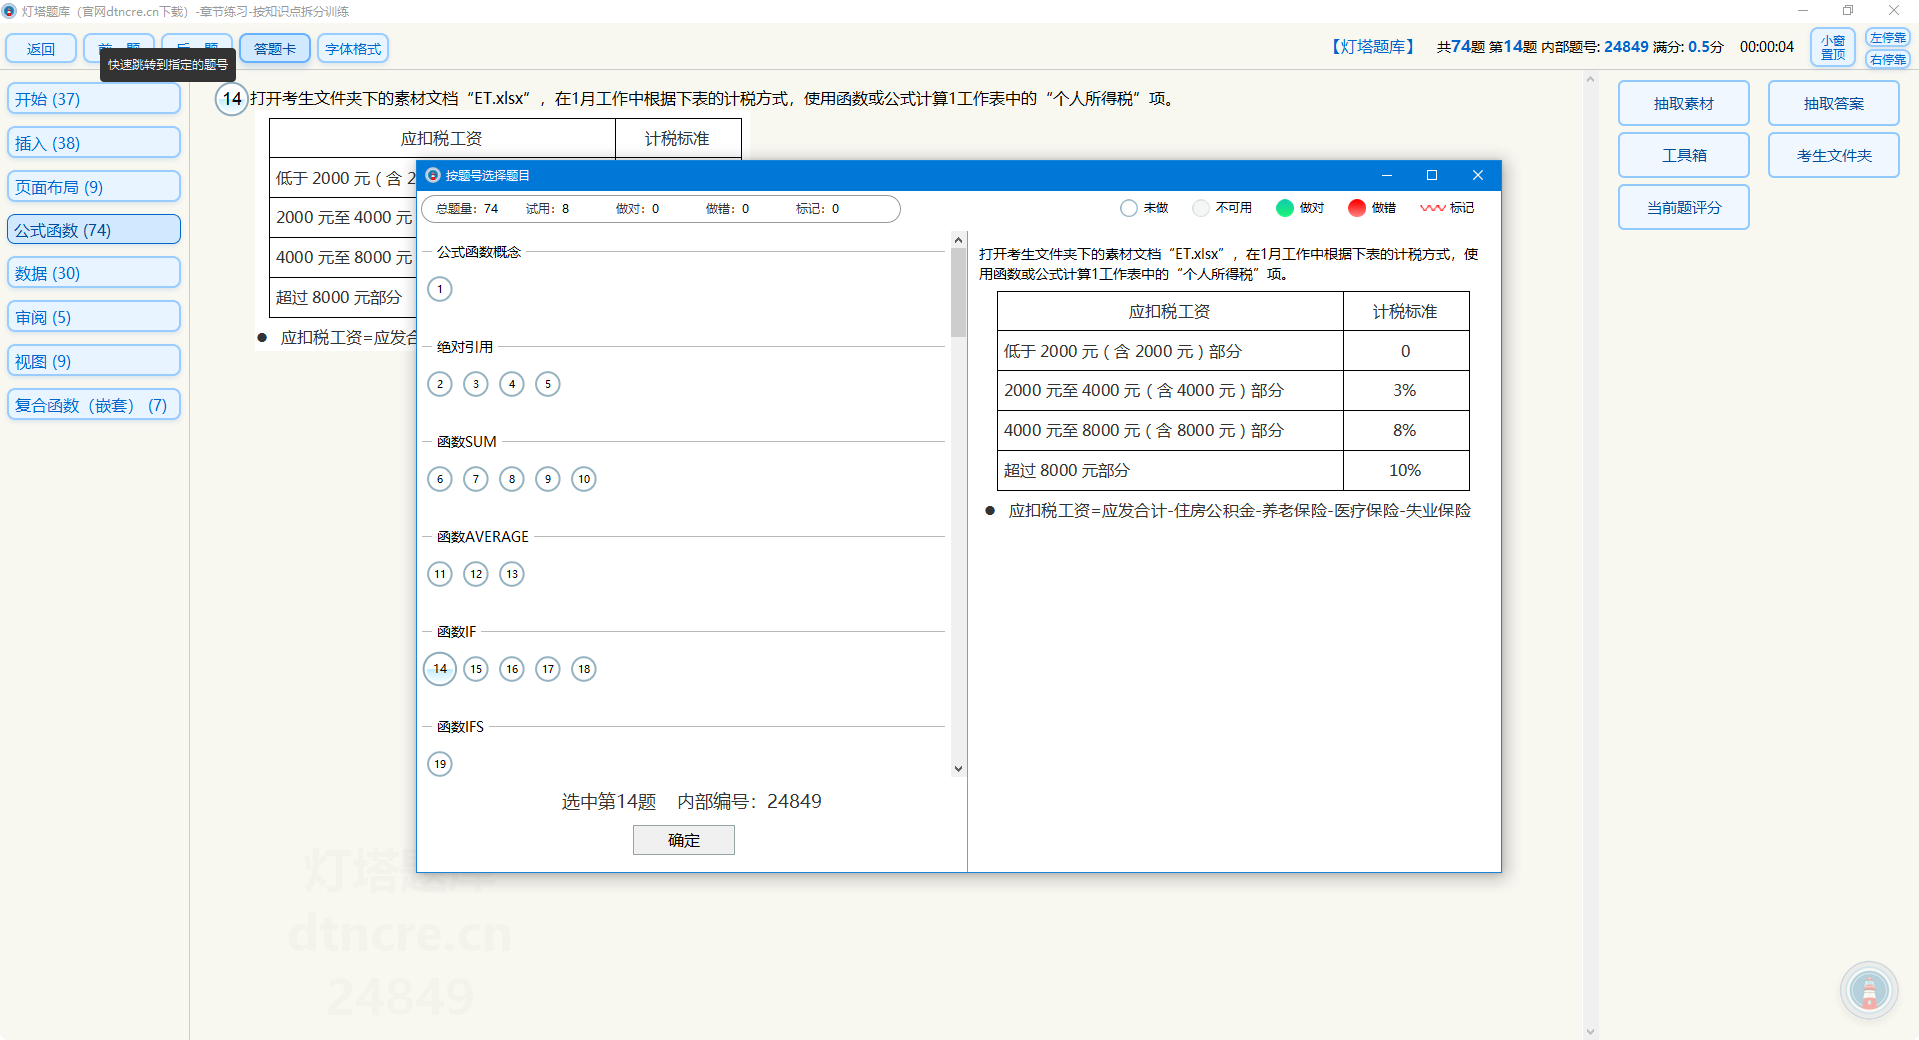Click the 选中第14题 status text
Screen dimensions: 1919x1040
click(x=609, y=802)
